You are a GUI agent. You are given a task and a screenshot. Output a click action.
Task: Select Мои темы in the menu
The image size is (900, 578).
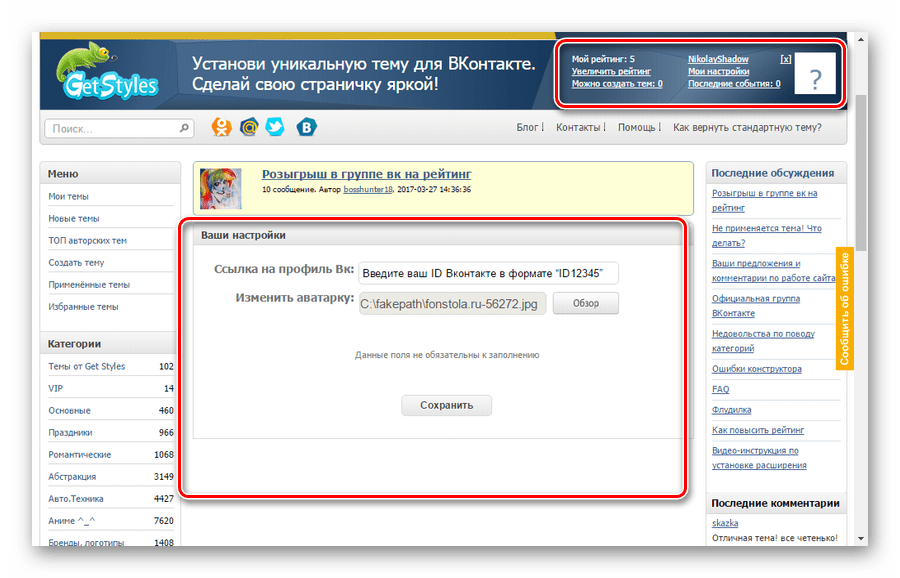68,196
